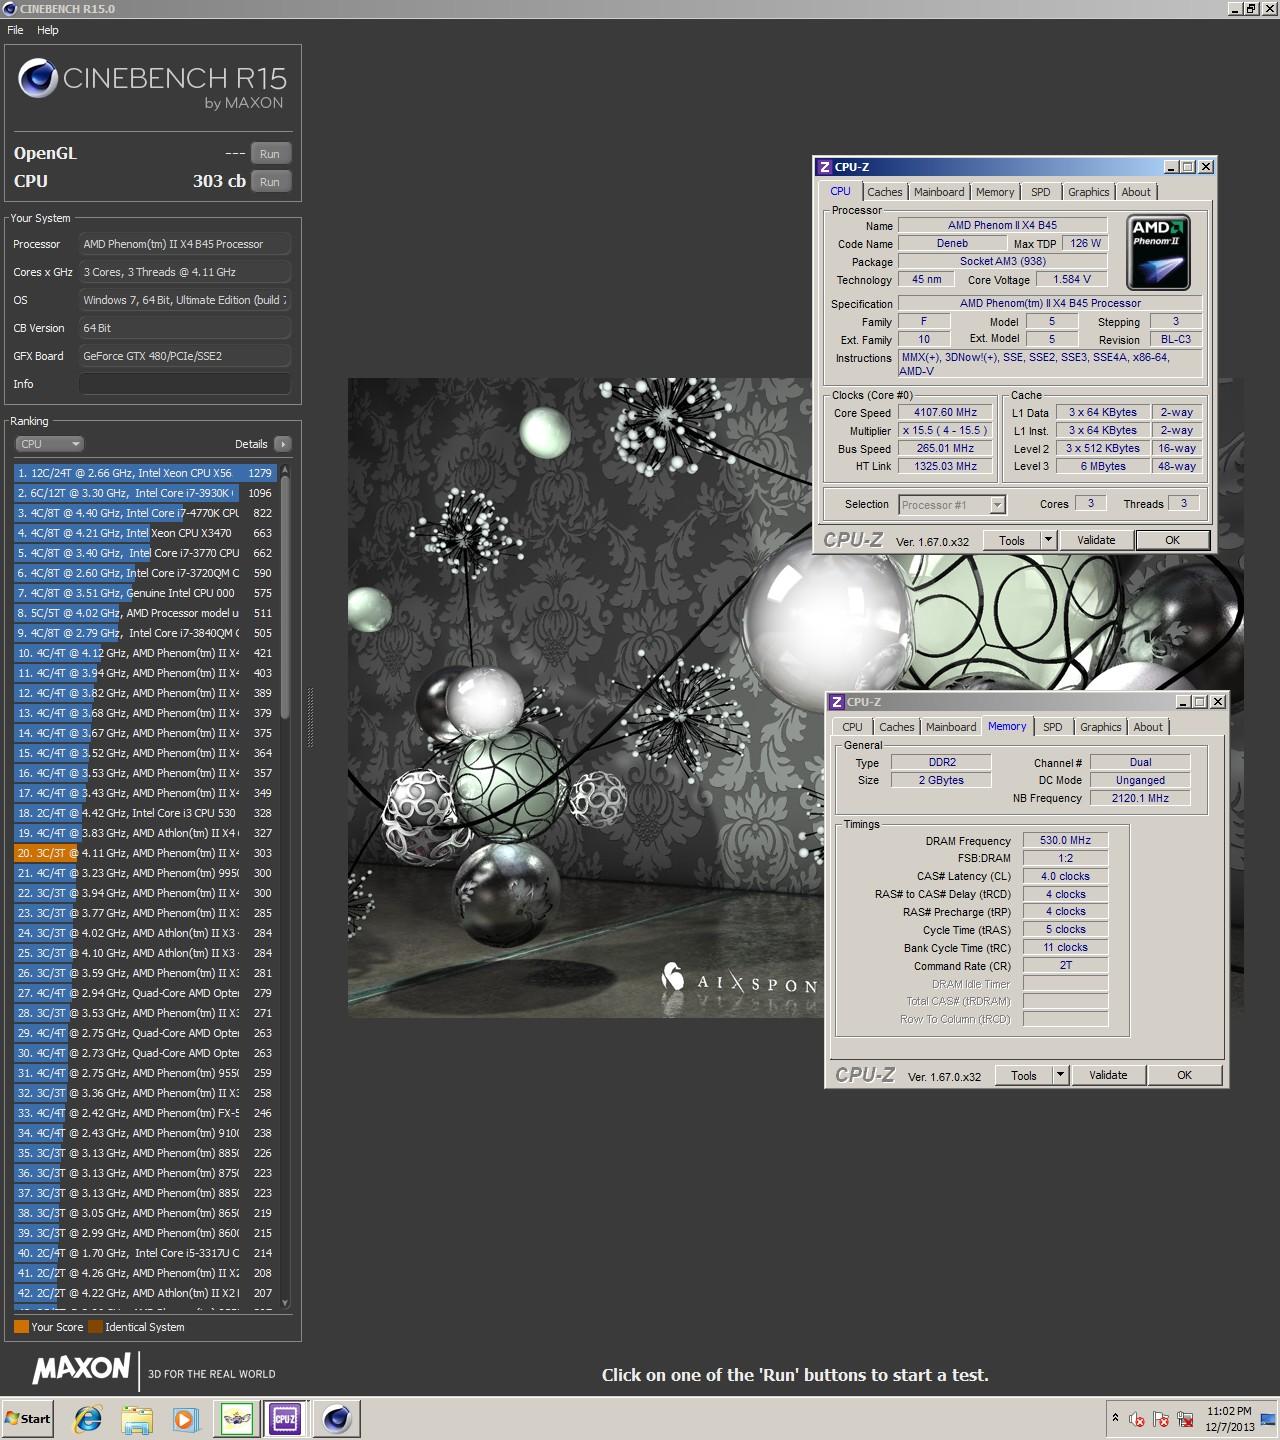Open Caches tab in lower CPU-Z window
1280x1440 pixels.
point(897,727)
